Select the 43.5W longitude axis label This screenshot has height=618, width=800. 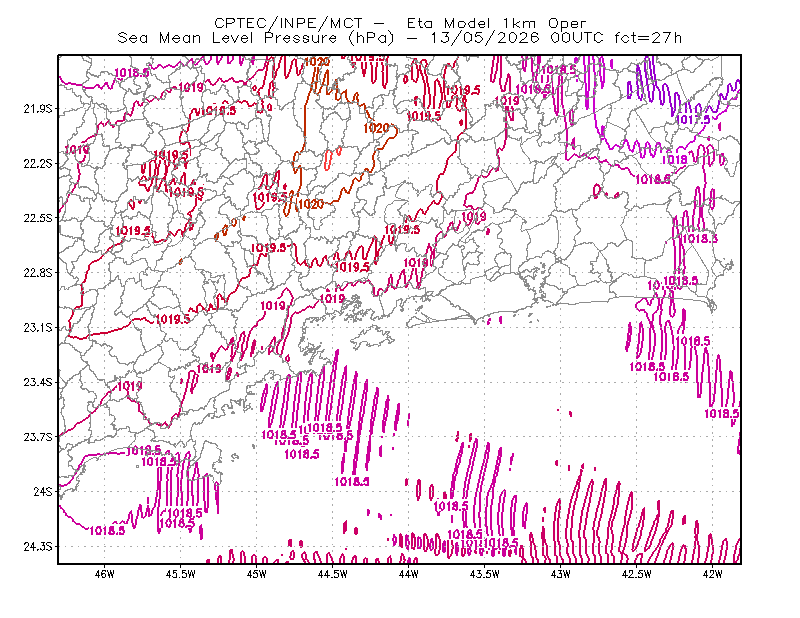pyautogui.click(x=484, y=574)
